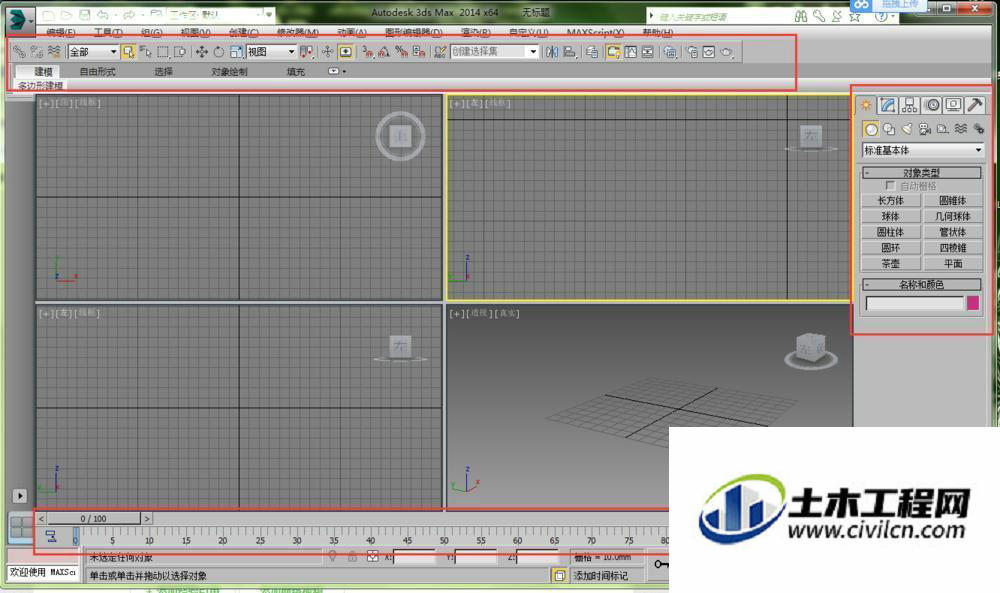Click the Mirror tool icon
The width and height of the screenshot is (1000, 593).
point(552,52)
